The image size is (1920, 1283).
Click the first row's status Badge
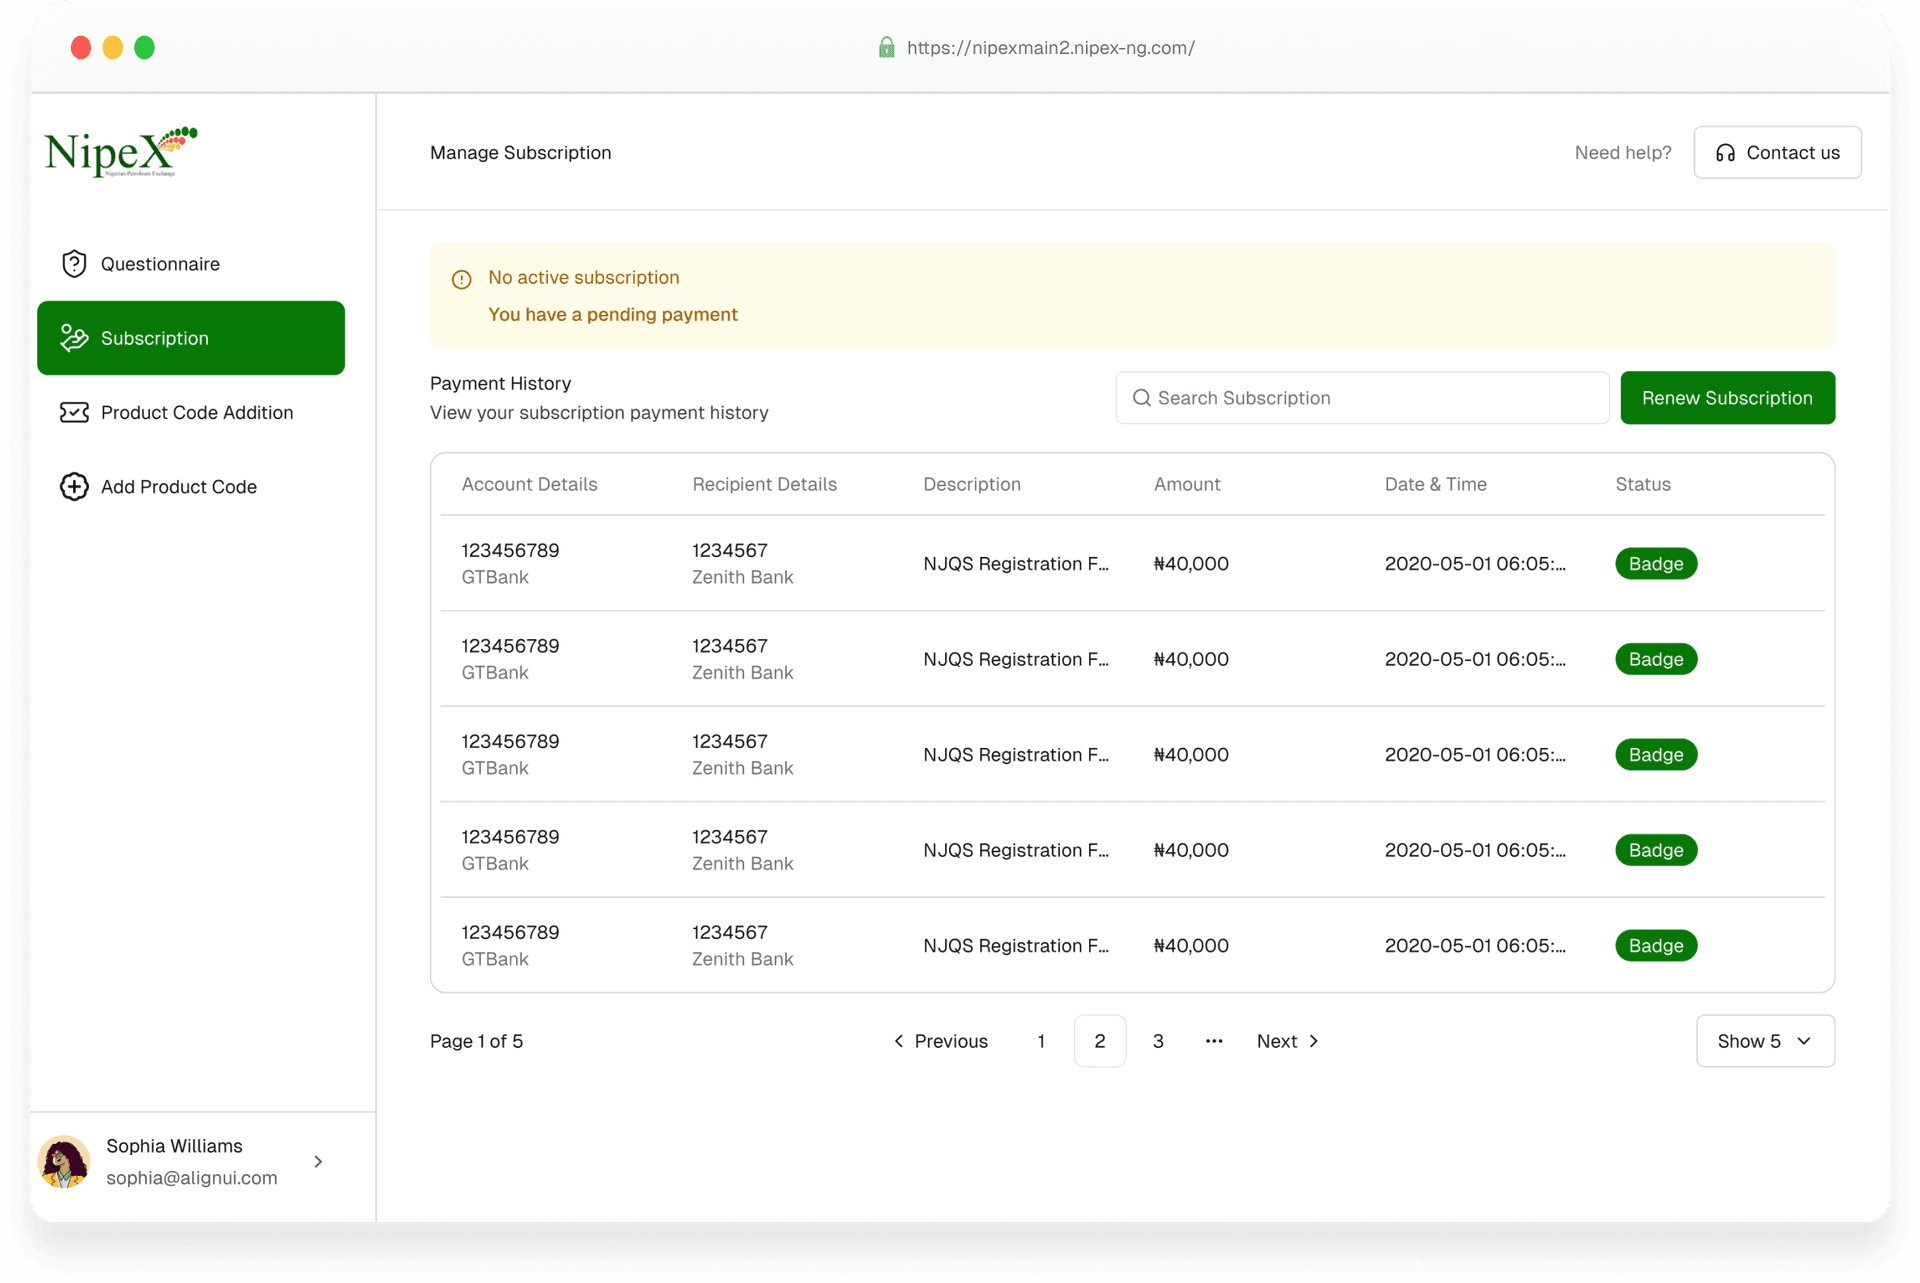[x=1656, y=564]
